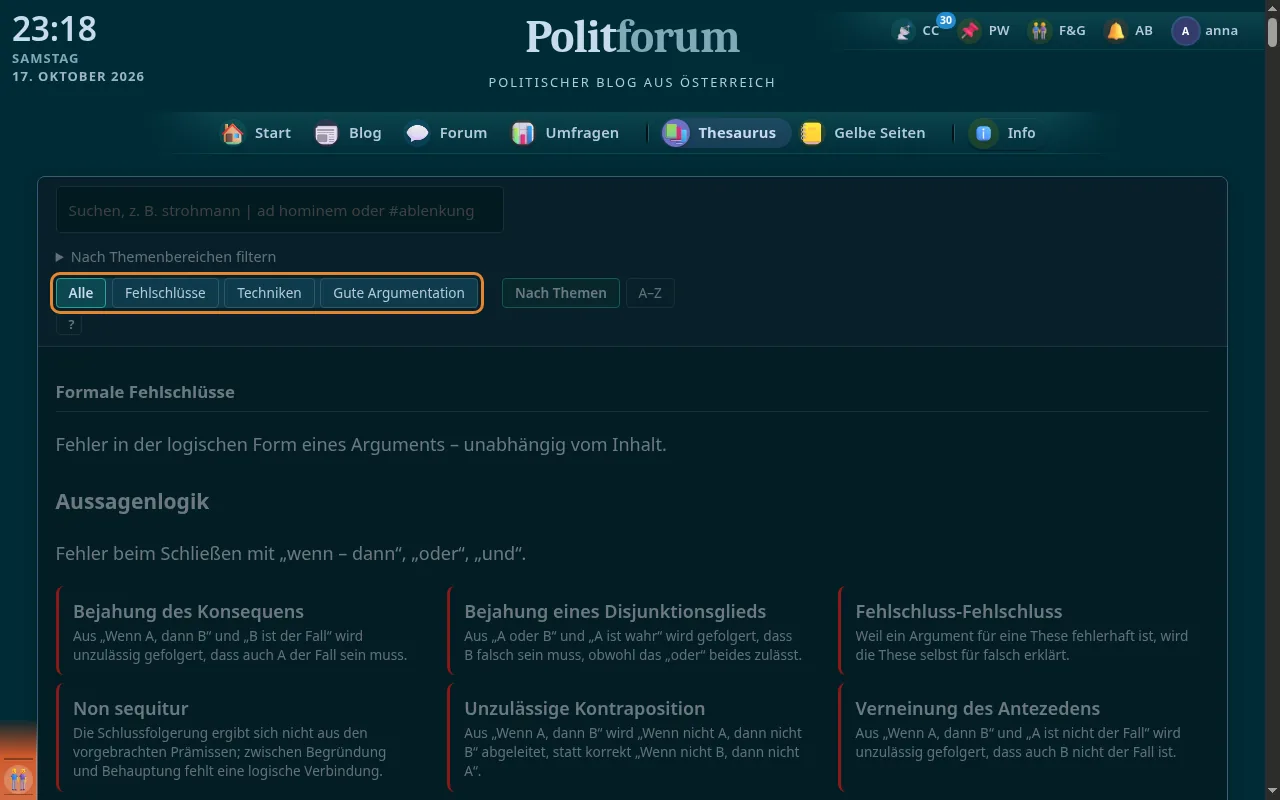1280x800 pixels.
Task: Click into the thesaurus search field
Action: (280, 210)
